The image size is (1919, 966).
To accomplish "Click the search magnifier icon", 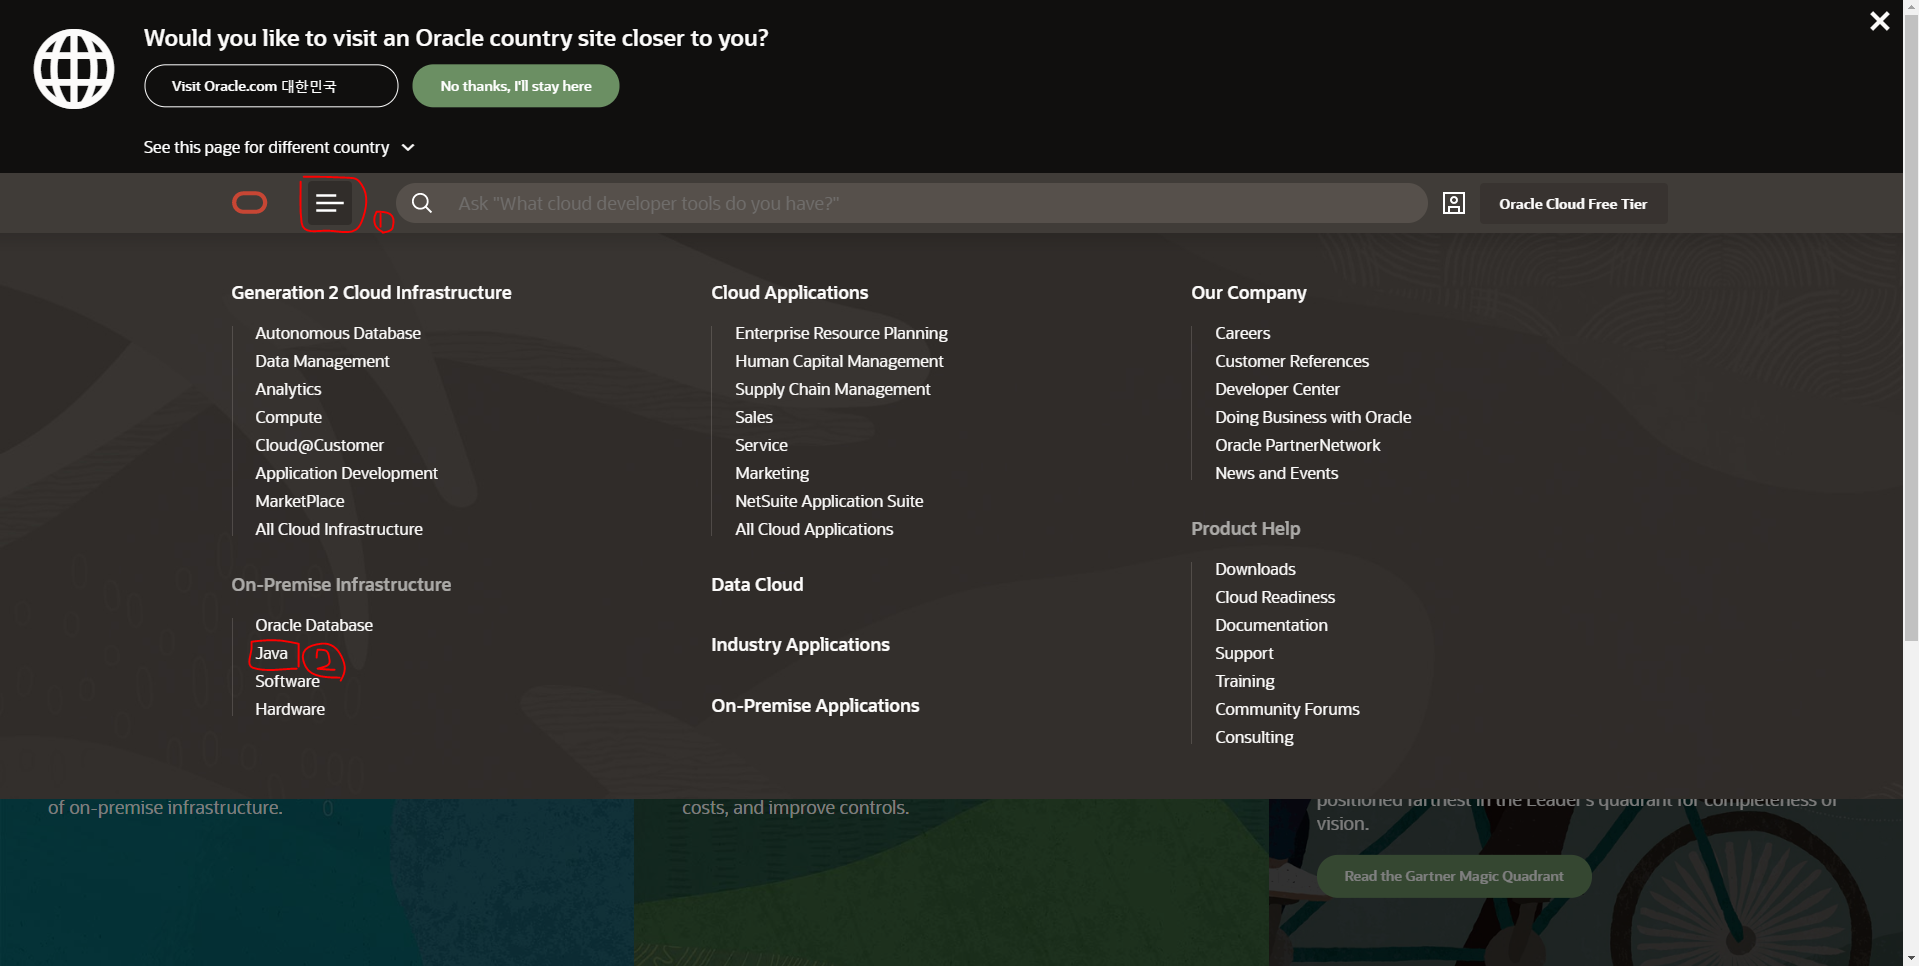I will 422,203.
